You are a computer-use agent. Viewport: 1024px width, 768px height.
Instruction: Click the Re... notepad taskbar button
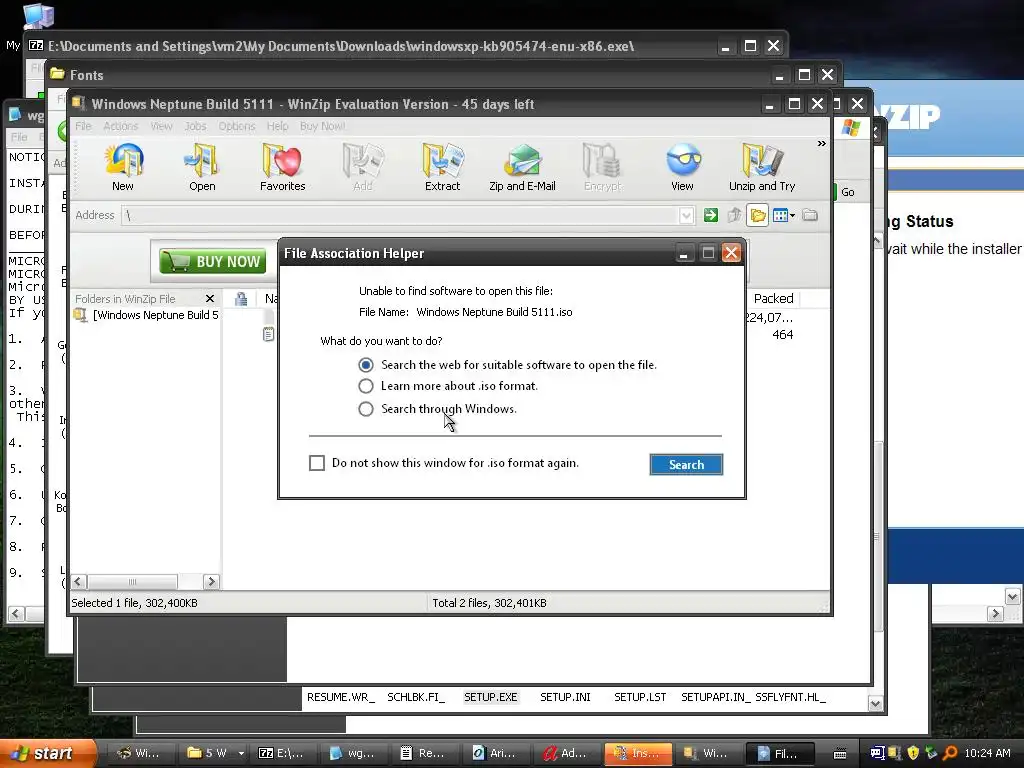click(x=423, y=753)
